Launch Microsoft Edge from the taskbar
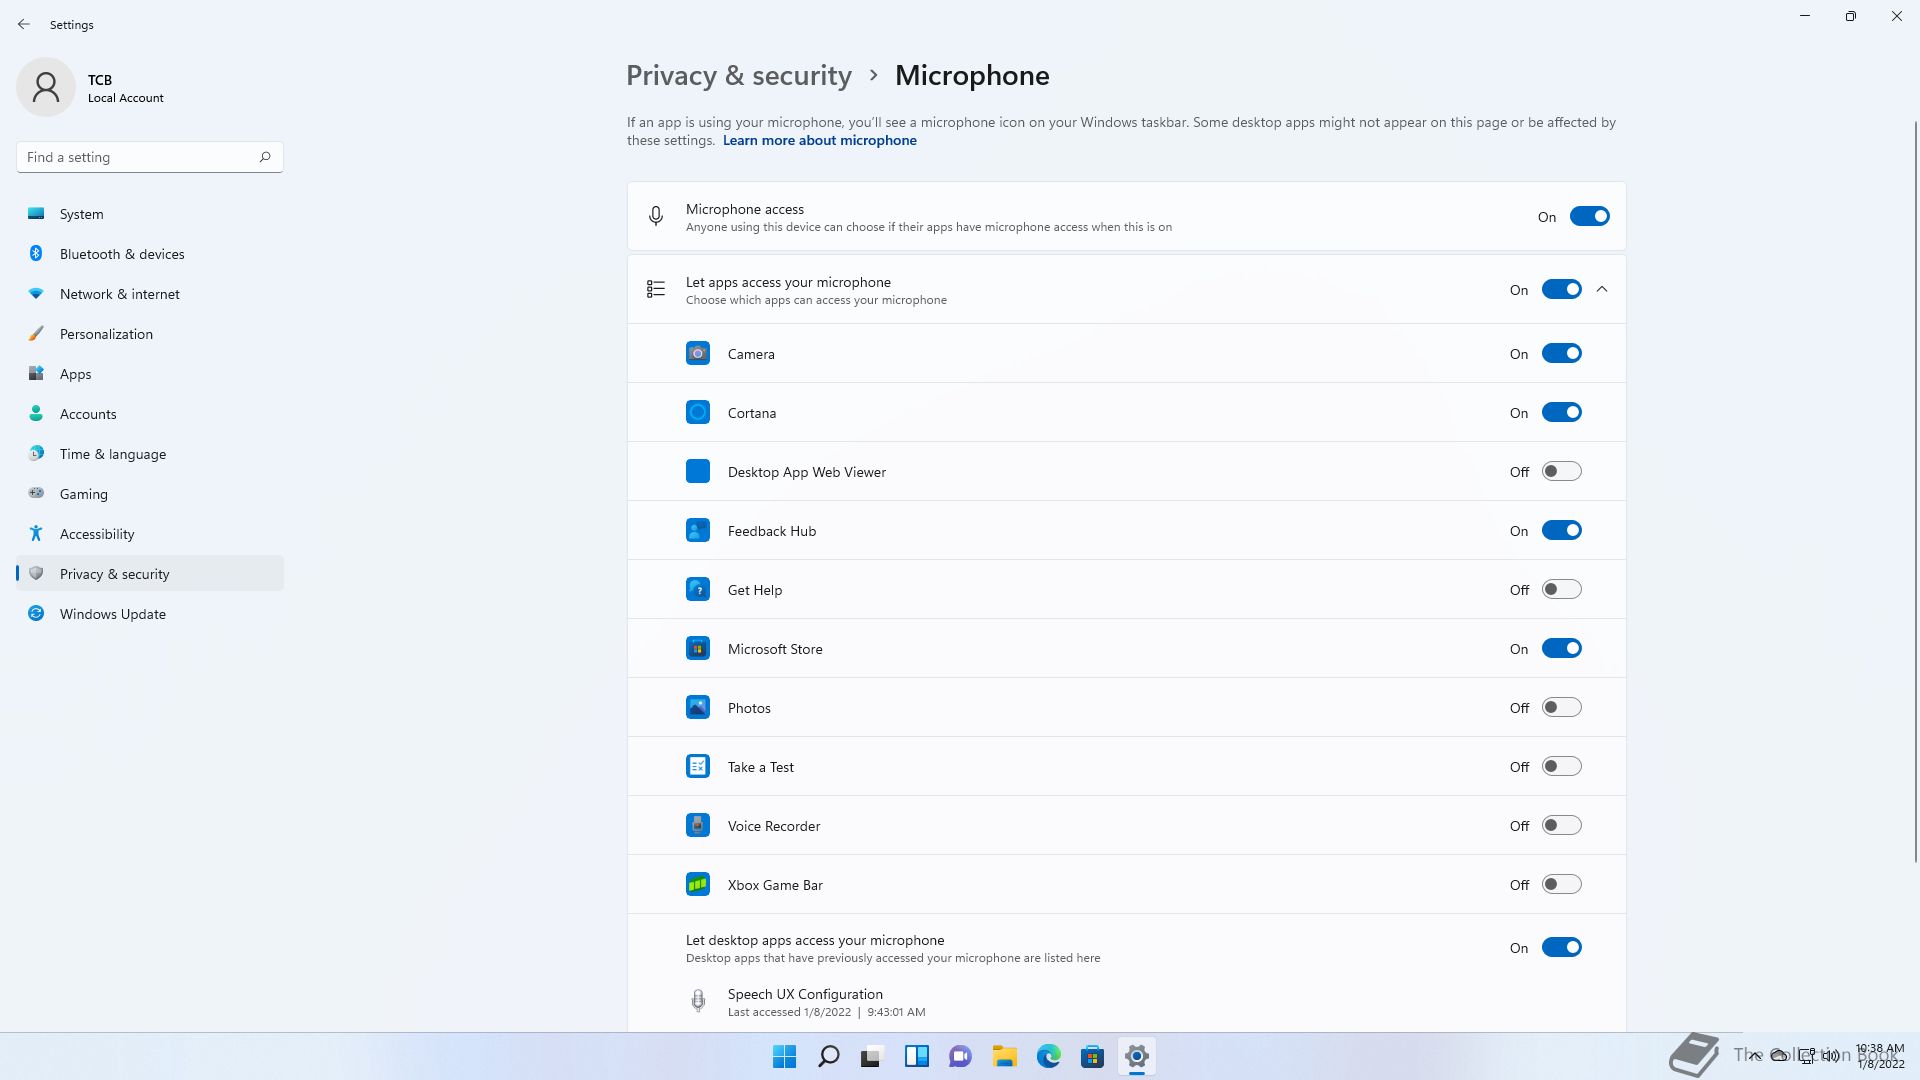This screenshot has width=1920, height=1080. (1049, 1056)
